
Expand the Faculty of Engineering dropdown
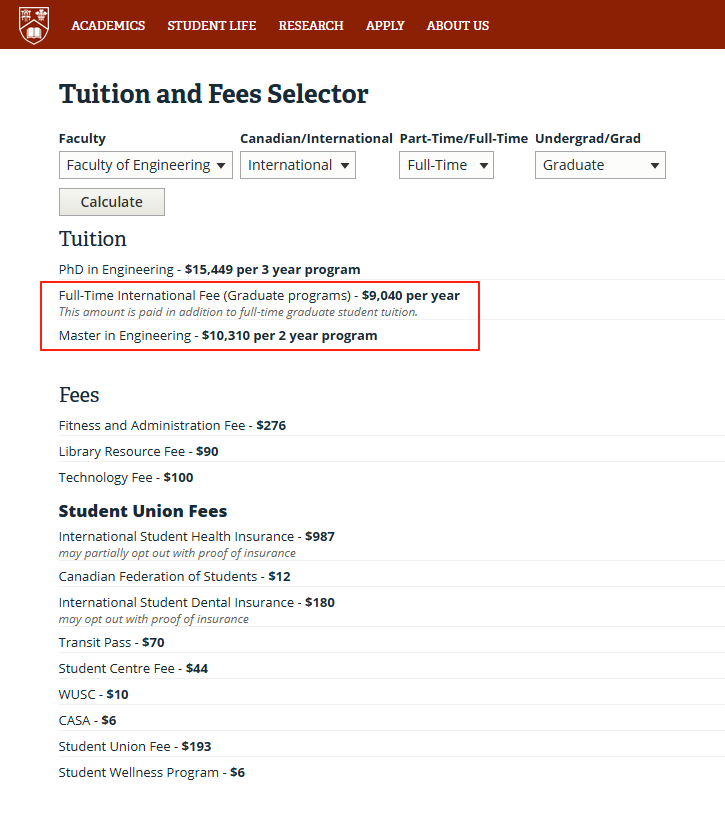tap(146, 165)
